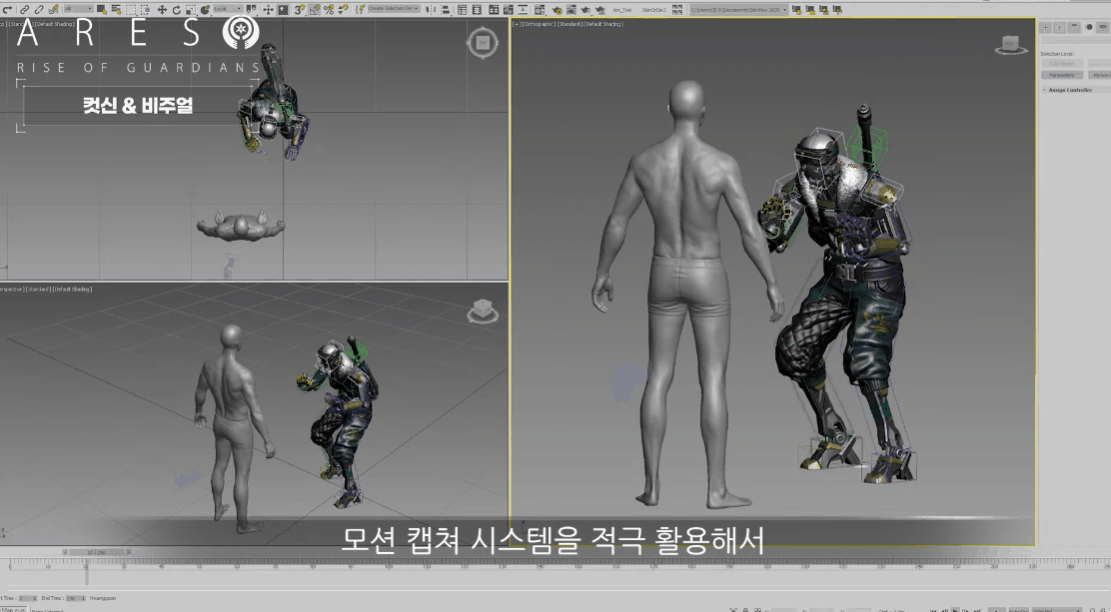Image resolution: width=1111 pixels, height=612 pixels.
Task: Click the Mirror tool icon
Action: (x=431, y=9)
